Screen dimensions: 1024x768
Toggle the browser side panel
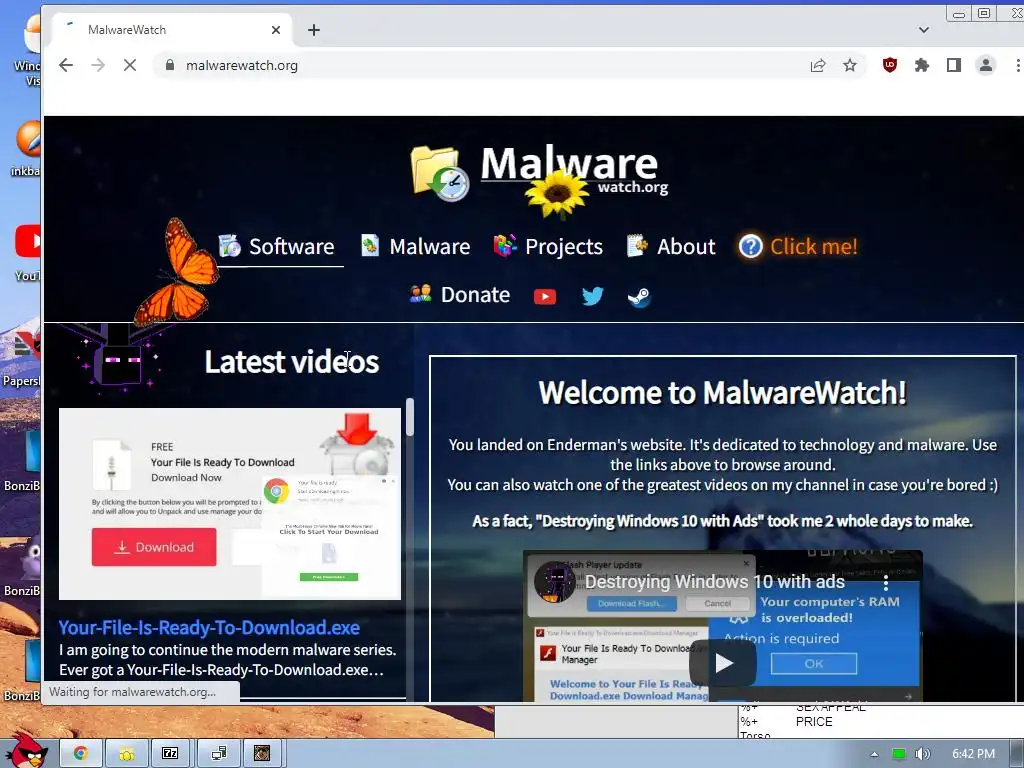(x=953, y=65)
